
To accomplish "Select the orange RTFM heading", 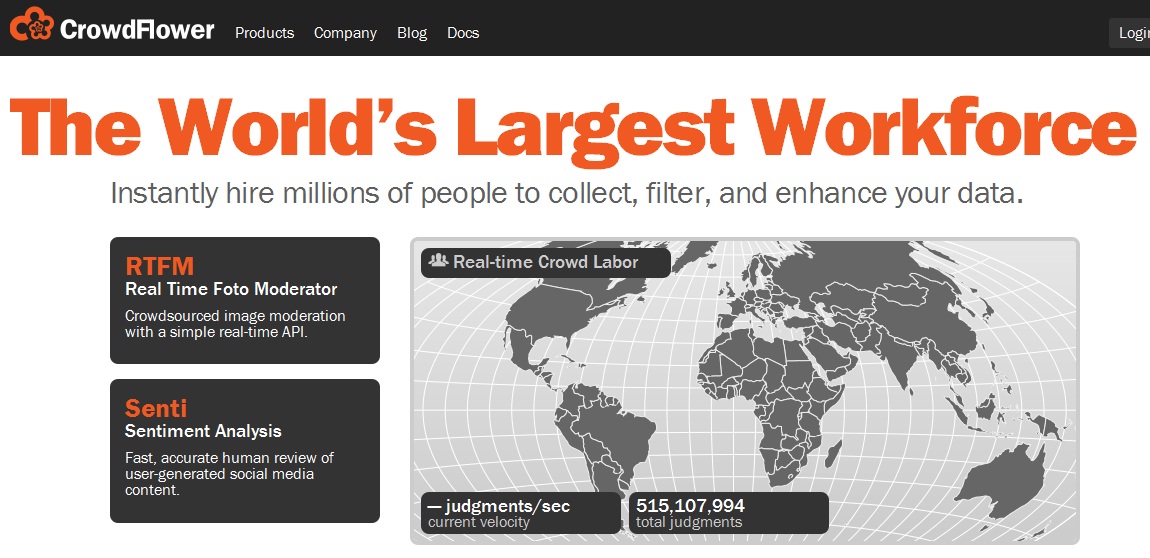I will [160, 266].
